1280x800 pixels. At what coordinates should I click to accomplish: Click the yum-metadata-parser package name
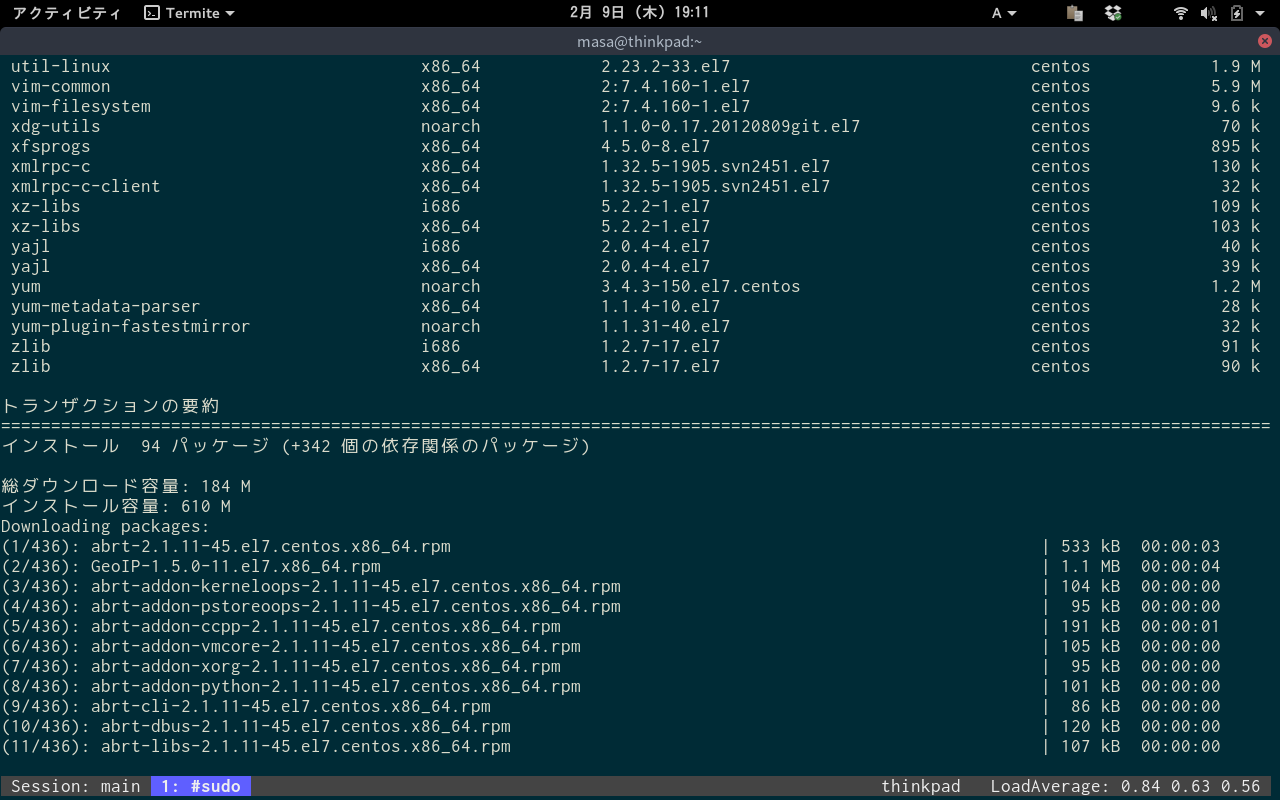[x=105, y=306]
